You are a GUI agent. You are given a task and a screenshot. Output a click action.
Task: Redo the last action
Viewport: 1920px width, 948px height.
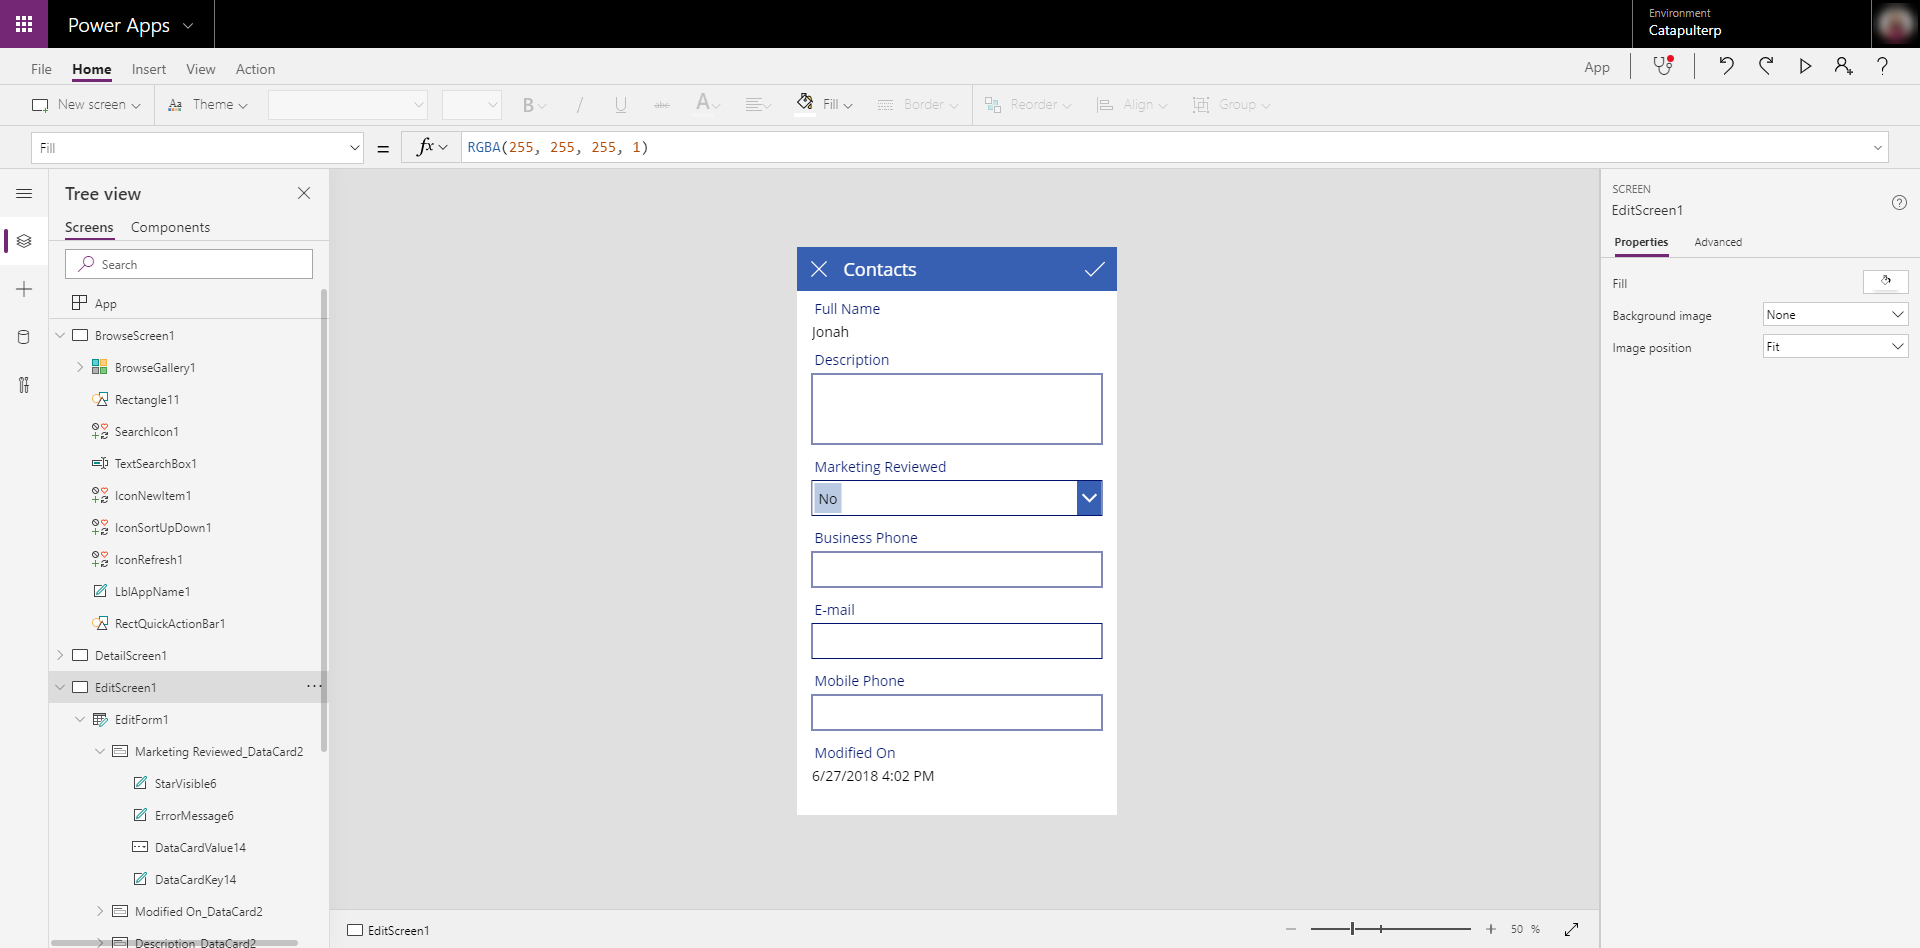[1766, 66]
